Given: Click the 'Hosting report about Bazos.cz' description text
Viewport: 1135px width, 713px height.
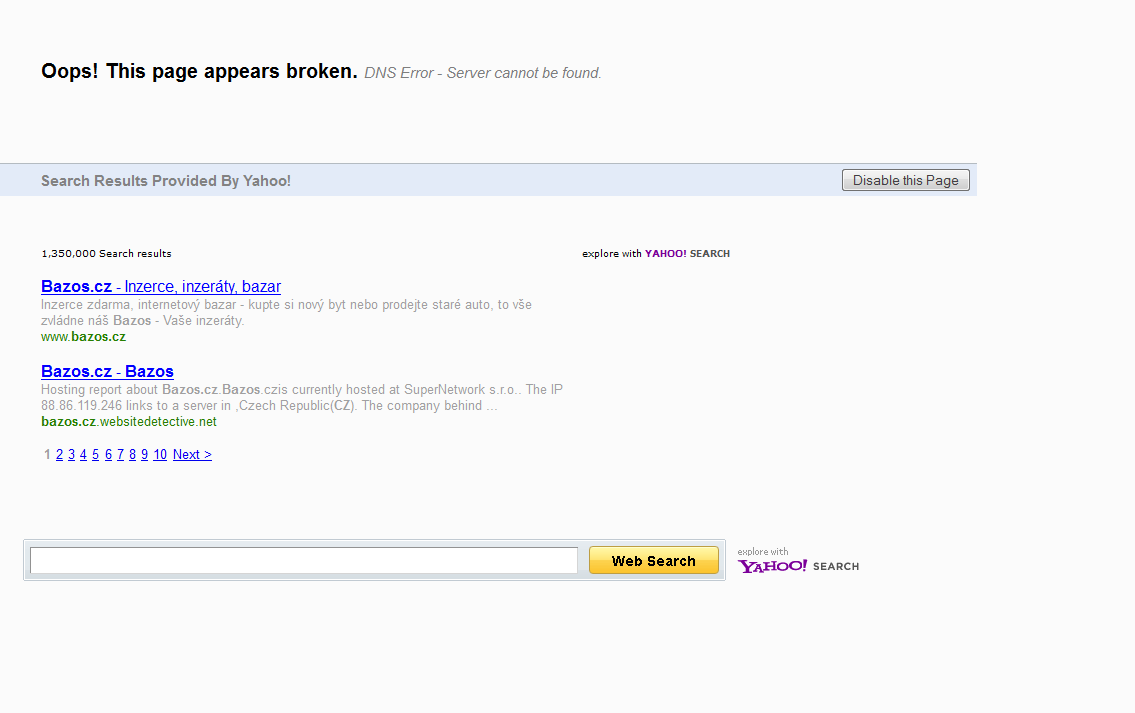Looking at the screenshot, I should pyautogui.click(x=302, y=397).
